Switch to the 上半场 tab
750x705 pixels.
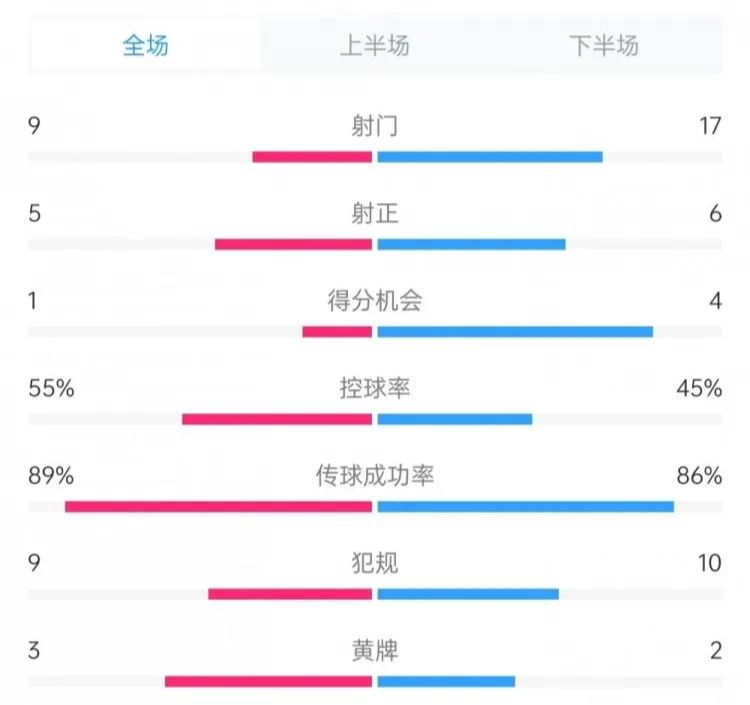[374, 45]
